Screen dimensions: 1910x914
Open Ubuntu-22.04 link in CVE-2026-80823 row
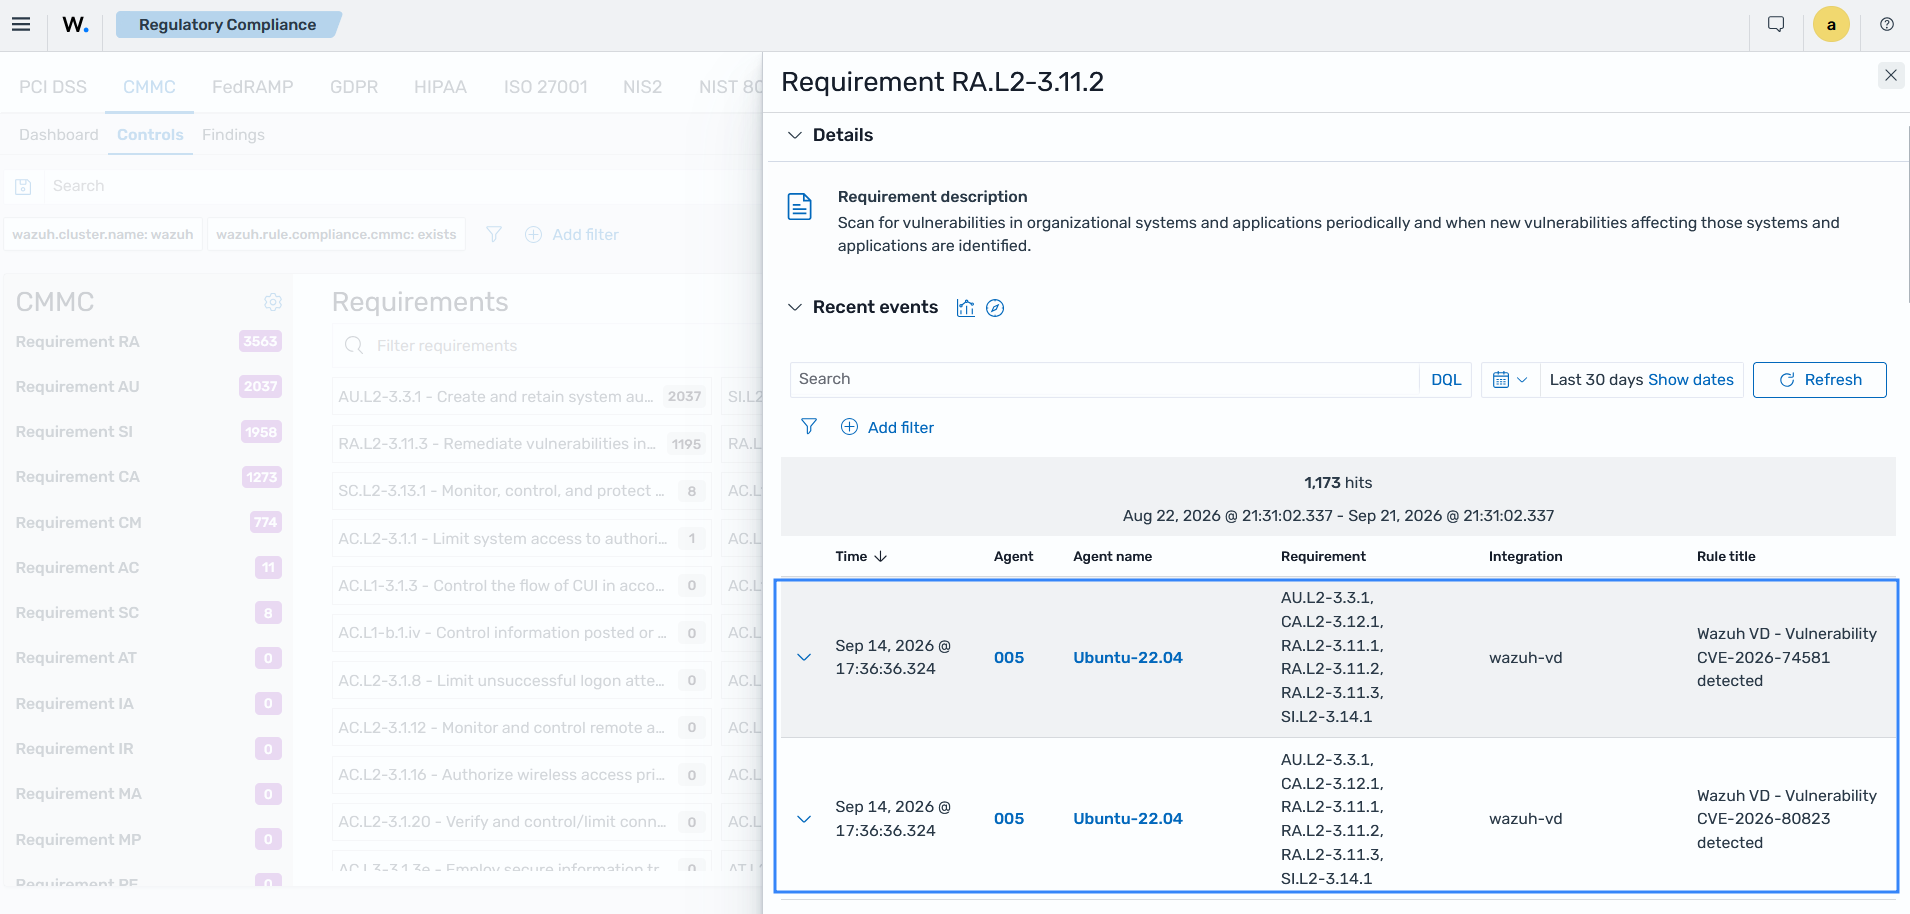[1128, 819]
